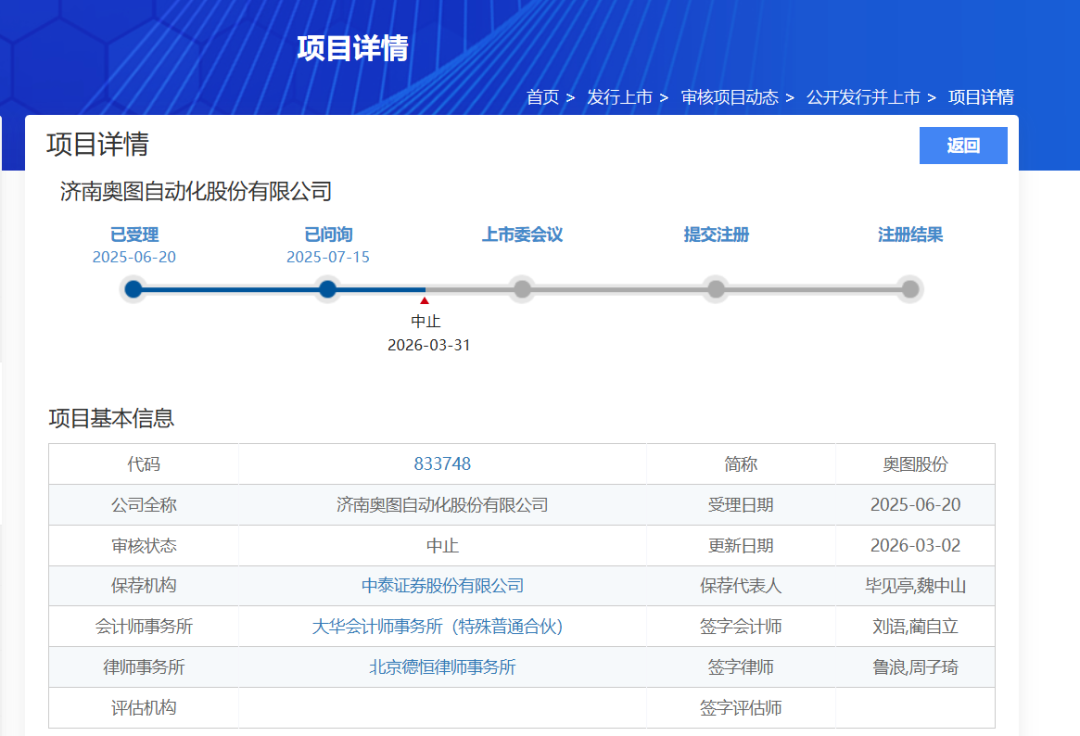Click the 已问询 milestone dot on timeline

[x=327, y=289]
